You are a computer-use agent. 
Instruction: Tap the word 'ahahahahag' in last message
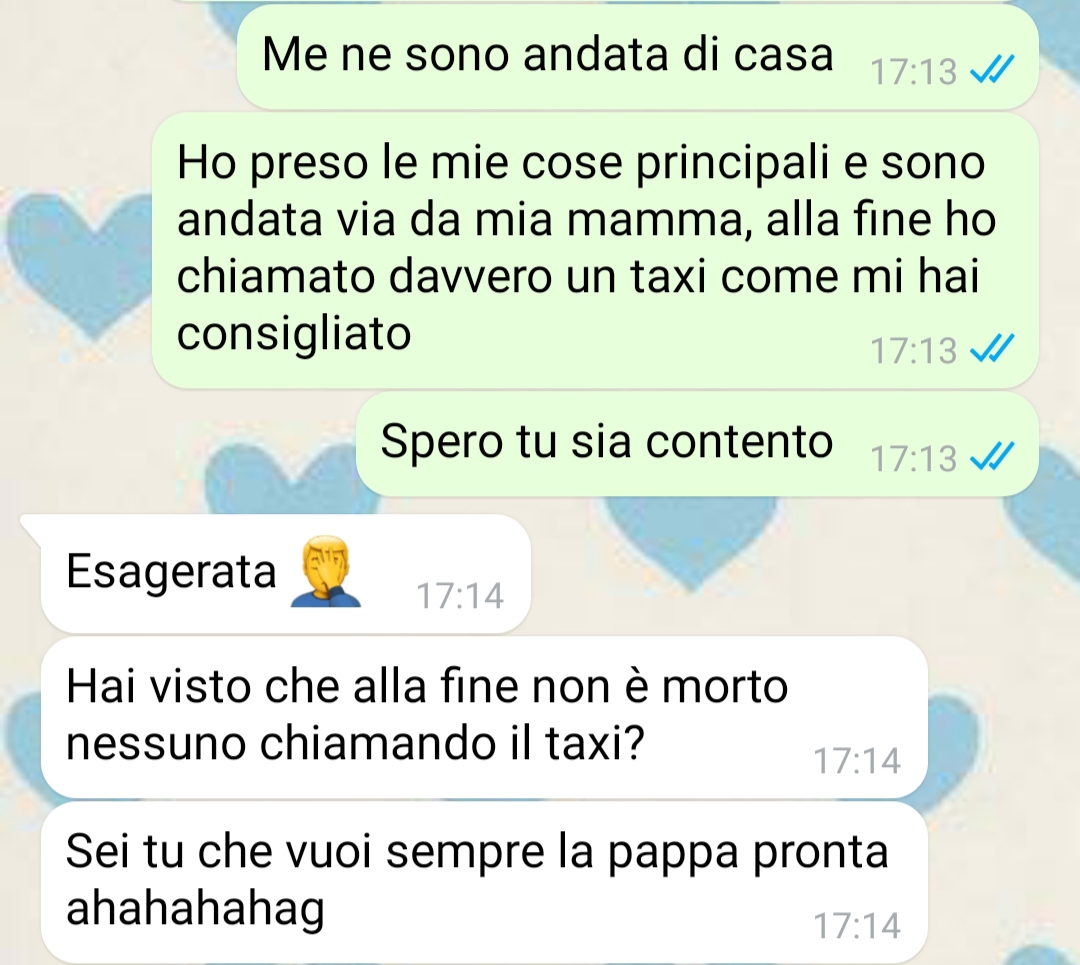point(195,910)
